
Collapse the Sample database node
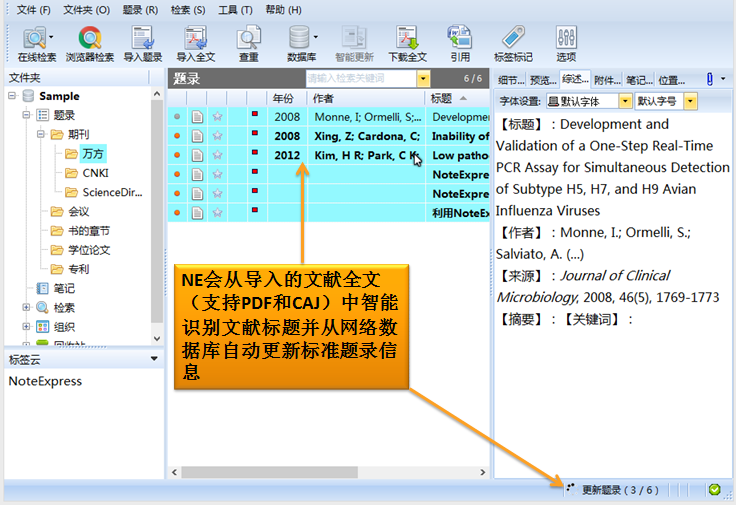coord(12,96)
